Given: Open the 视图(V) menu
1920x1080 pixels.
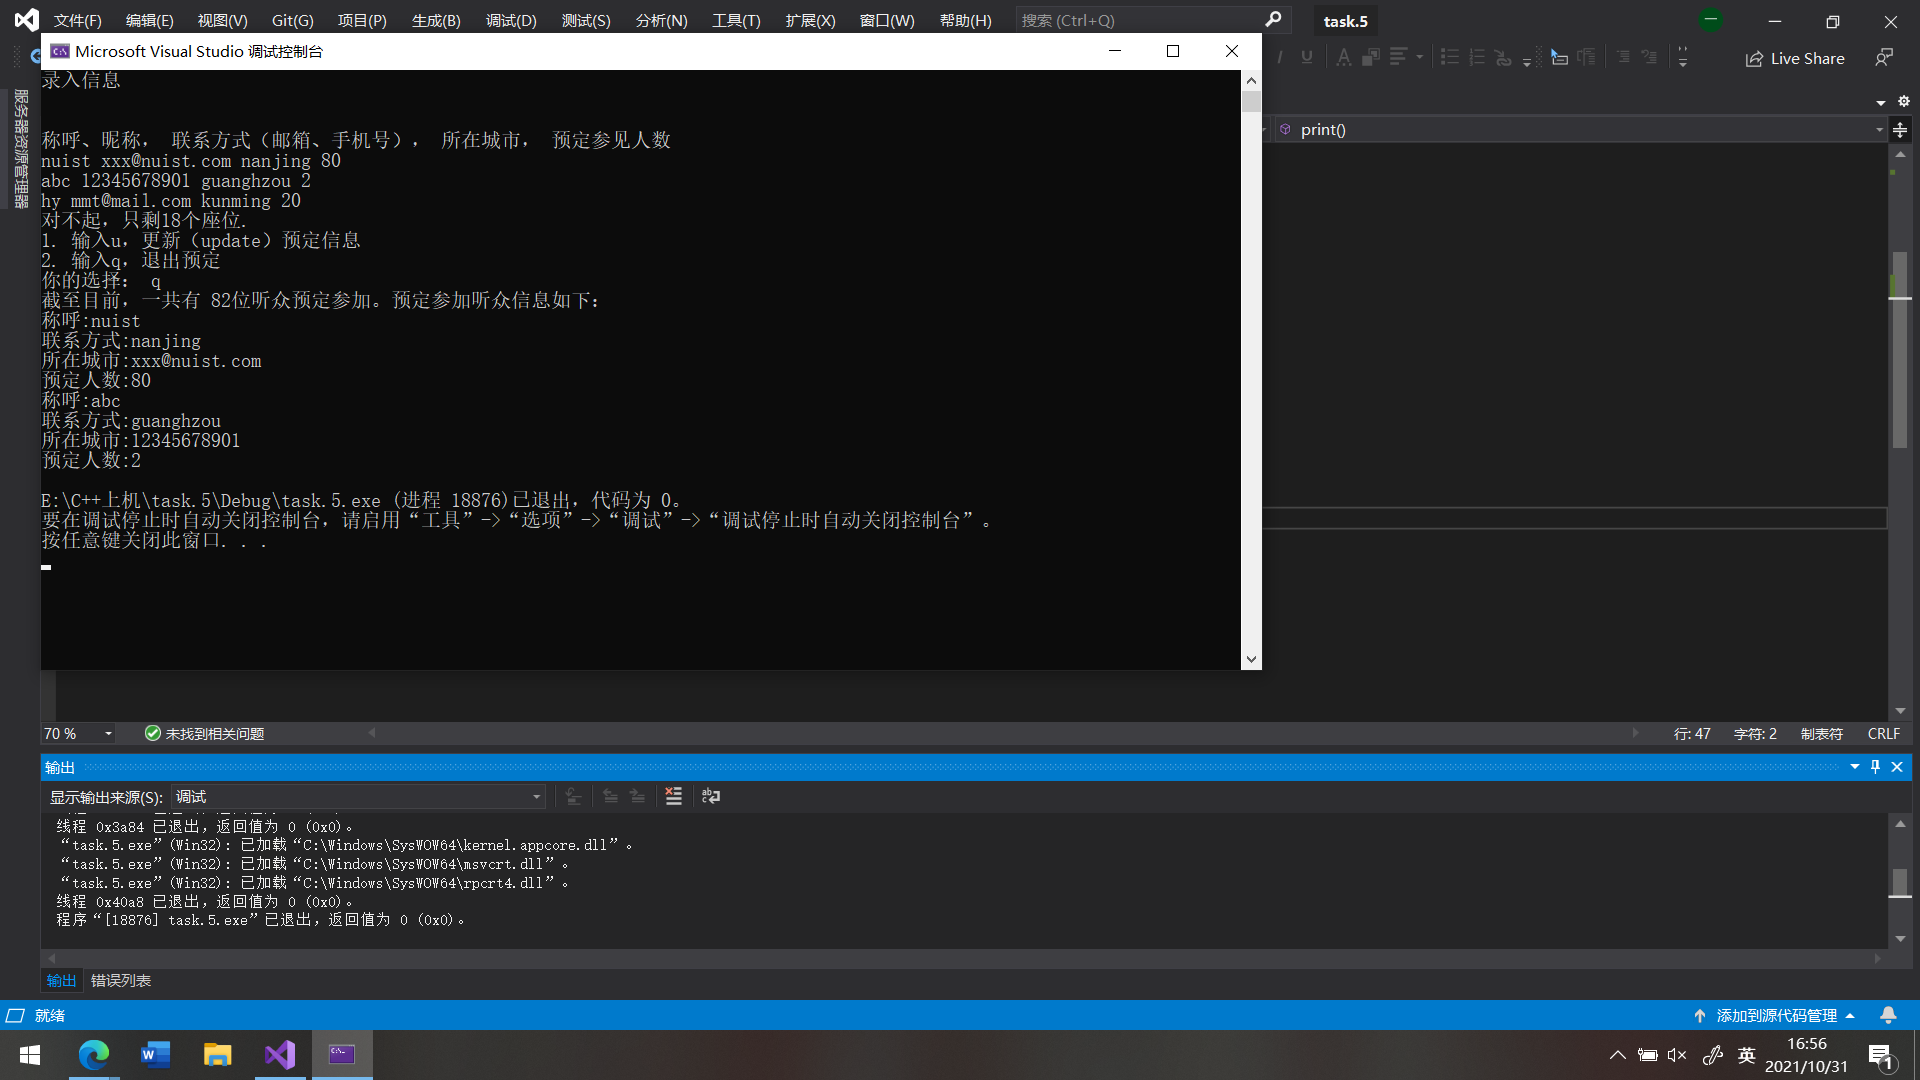Looking at the screenshot, I should click(x=222, y=20).
